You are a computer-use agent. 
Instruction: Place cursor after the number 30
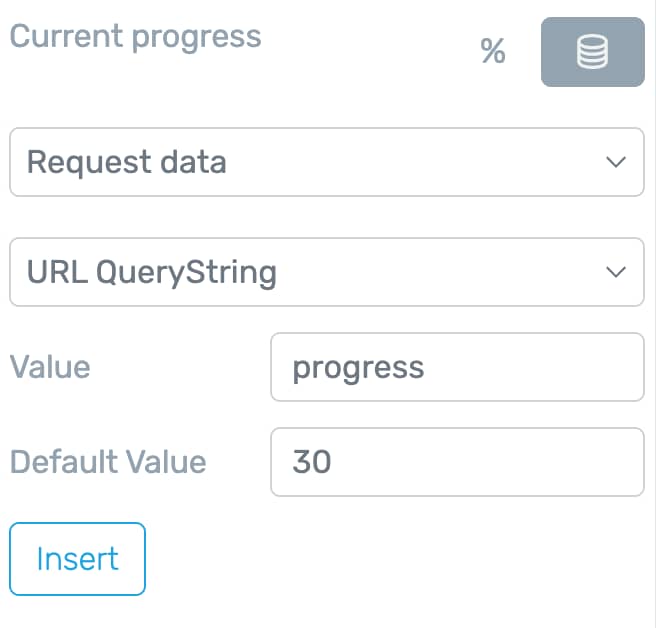pos(333,462)
